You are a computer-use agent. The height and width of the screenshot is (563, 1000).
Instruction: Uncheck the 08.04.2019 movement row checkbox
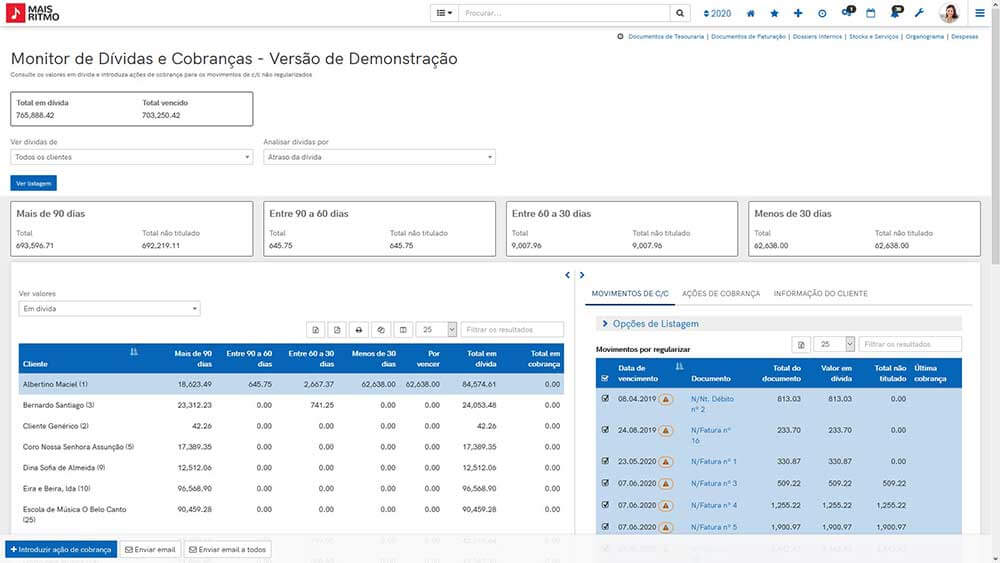605,398
